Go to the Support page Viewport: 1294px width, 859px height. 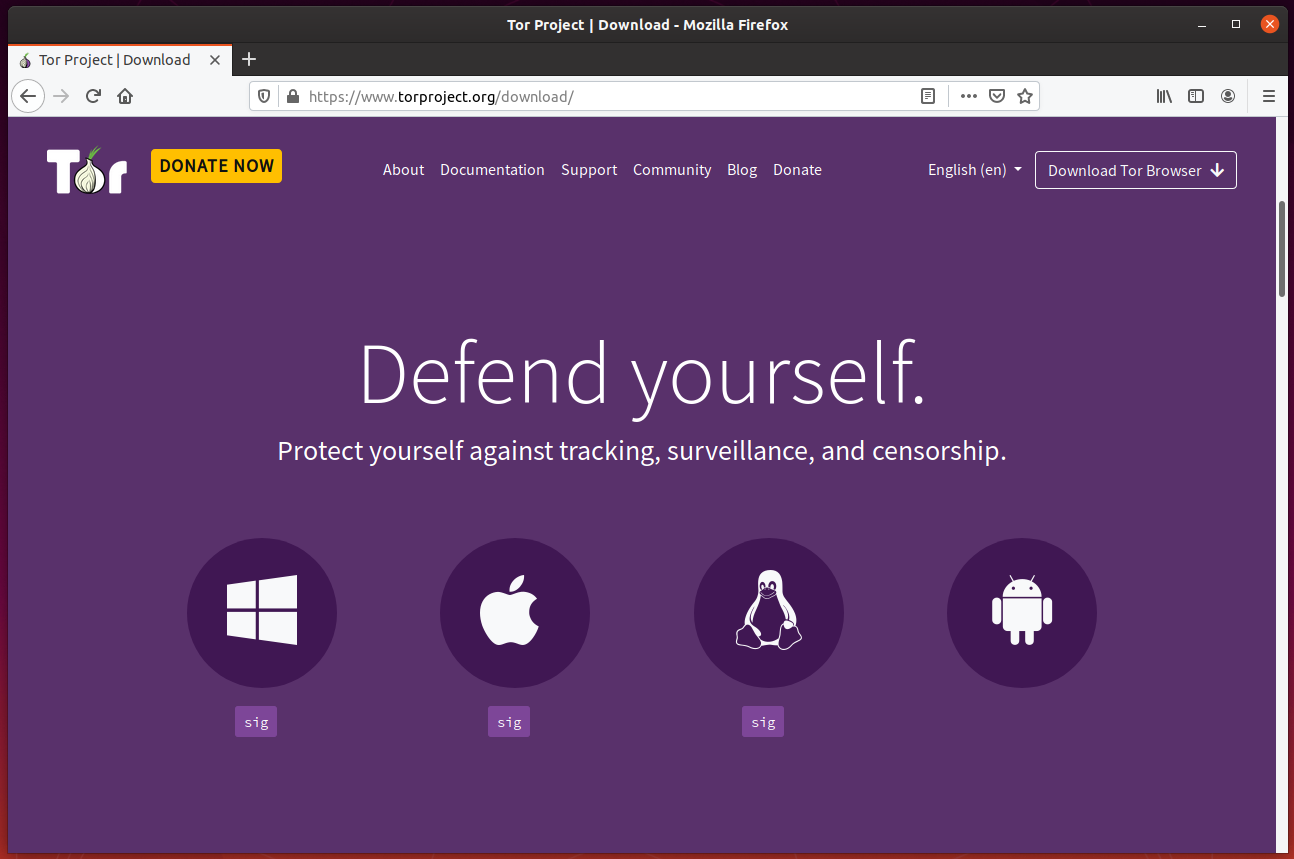tap(589, 170)
